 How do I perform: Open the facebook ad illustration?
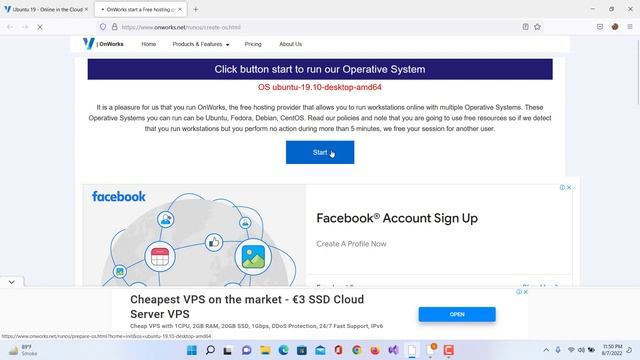click(194, 235)
